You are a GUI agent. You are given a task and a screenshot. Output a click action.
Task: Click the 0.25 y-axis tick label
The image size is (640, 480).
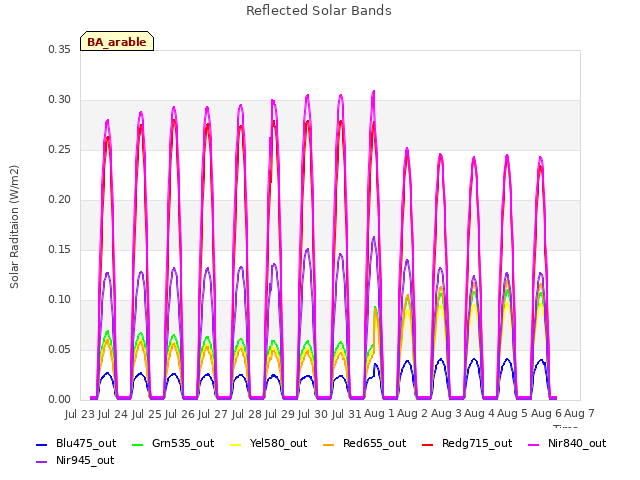[60, 149]
